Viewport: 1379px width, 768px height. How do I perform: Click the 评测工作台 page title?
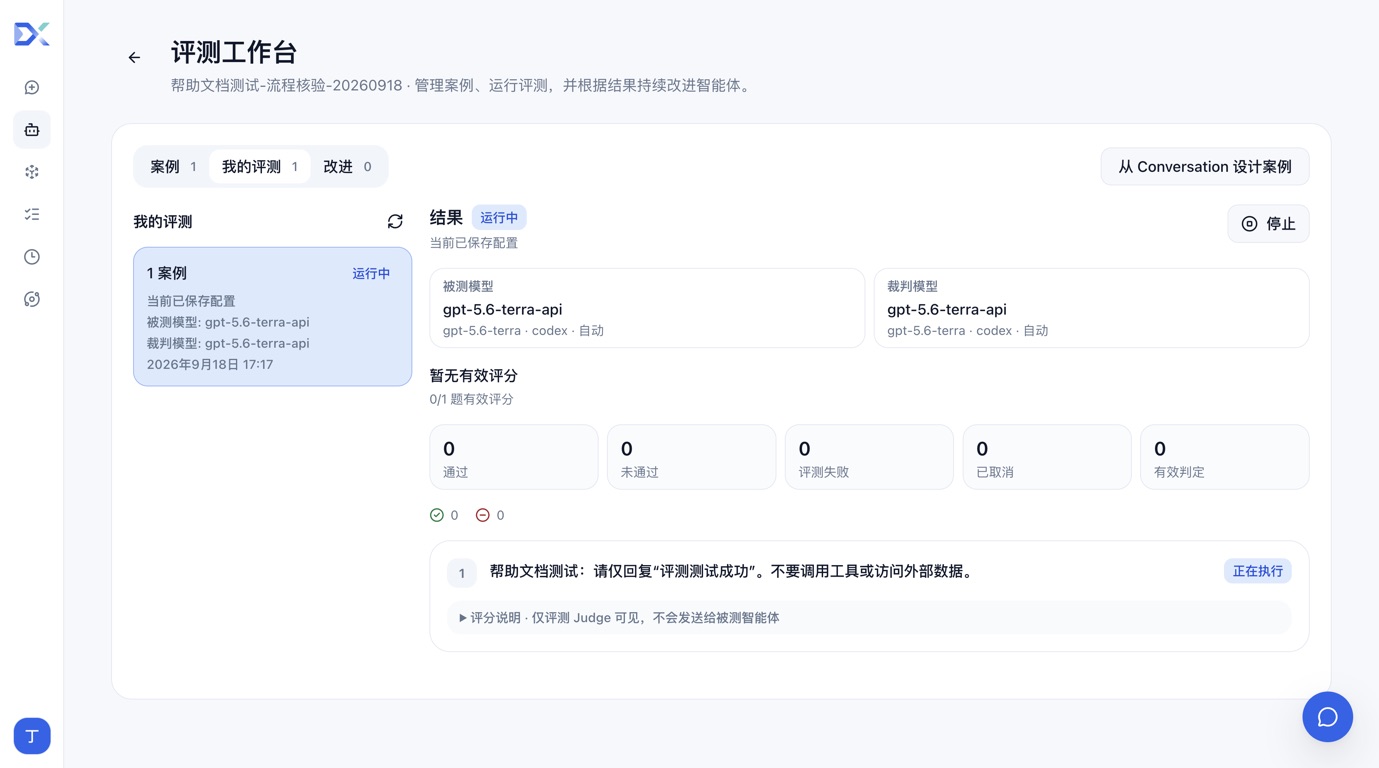[234, 52]
